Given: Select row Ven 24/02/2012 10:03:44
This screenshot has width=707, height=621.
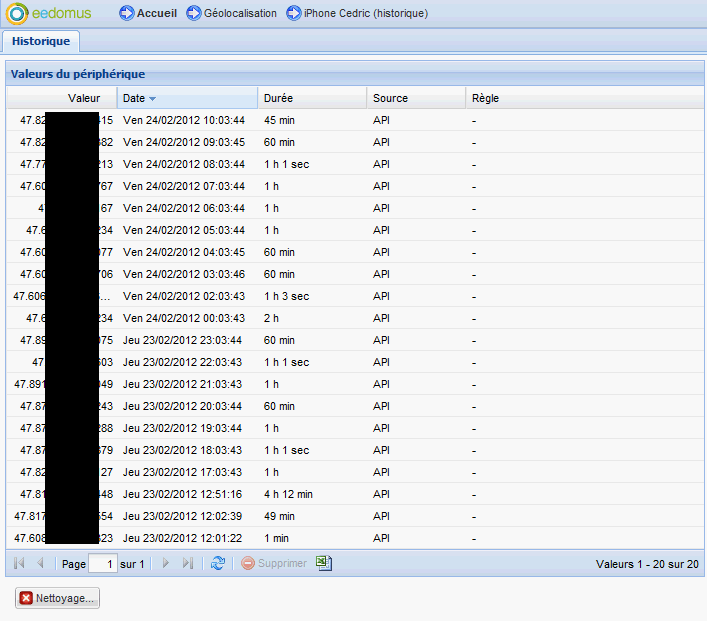Looking at the screenshot, I should point(355,120).
